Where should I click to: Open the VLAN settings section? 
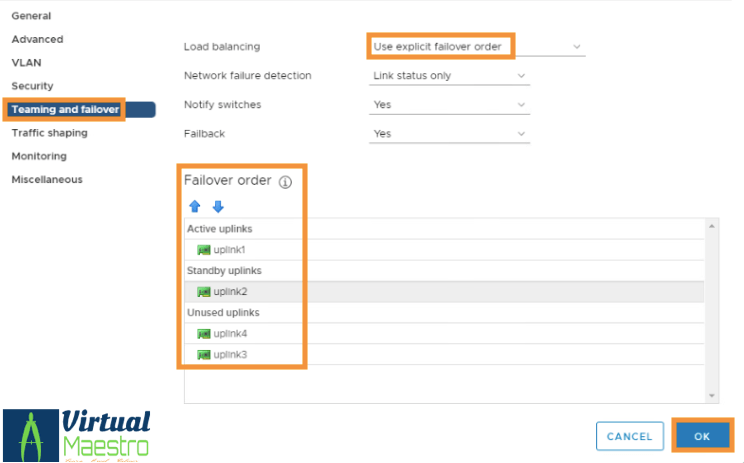(x=26, y=62)
